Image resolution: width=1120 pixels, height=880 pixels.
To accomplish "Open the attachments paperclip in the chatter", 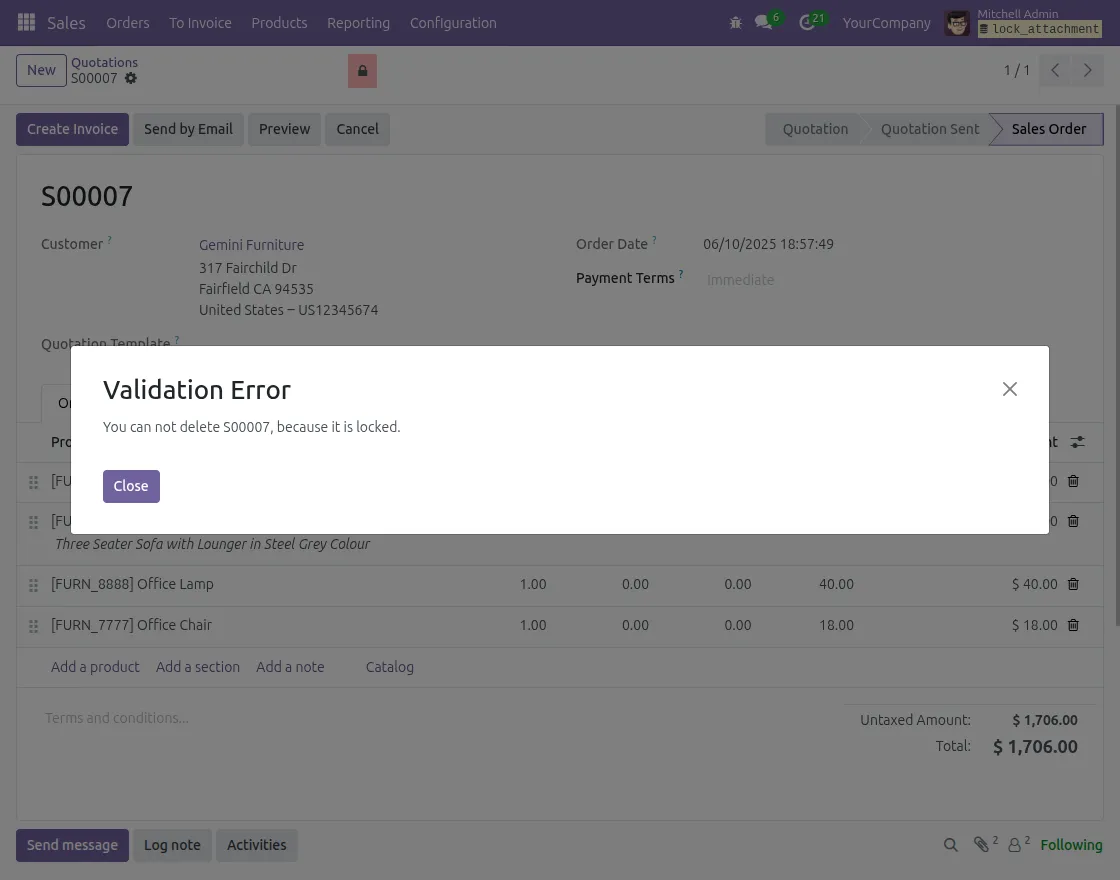I will [983, 845].
